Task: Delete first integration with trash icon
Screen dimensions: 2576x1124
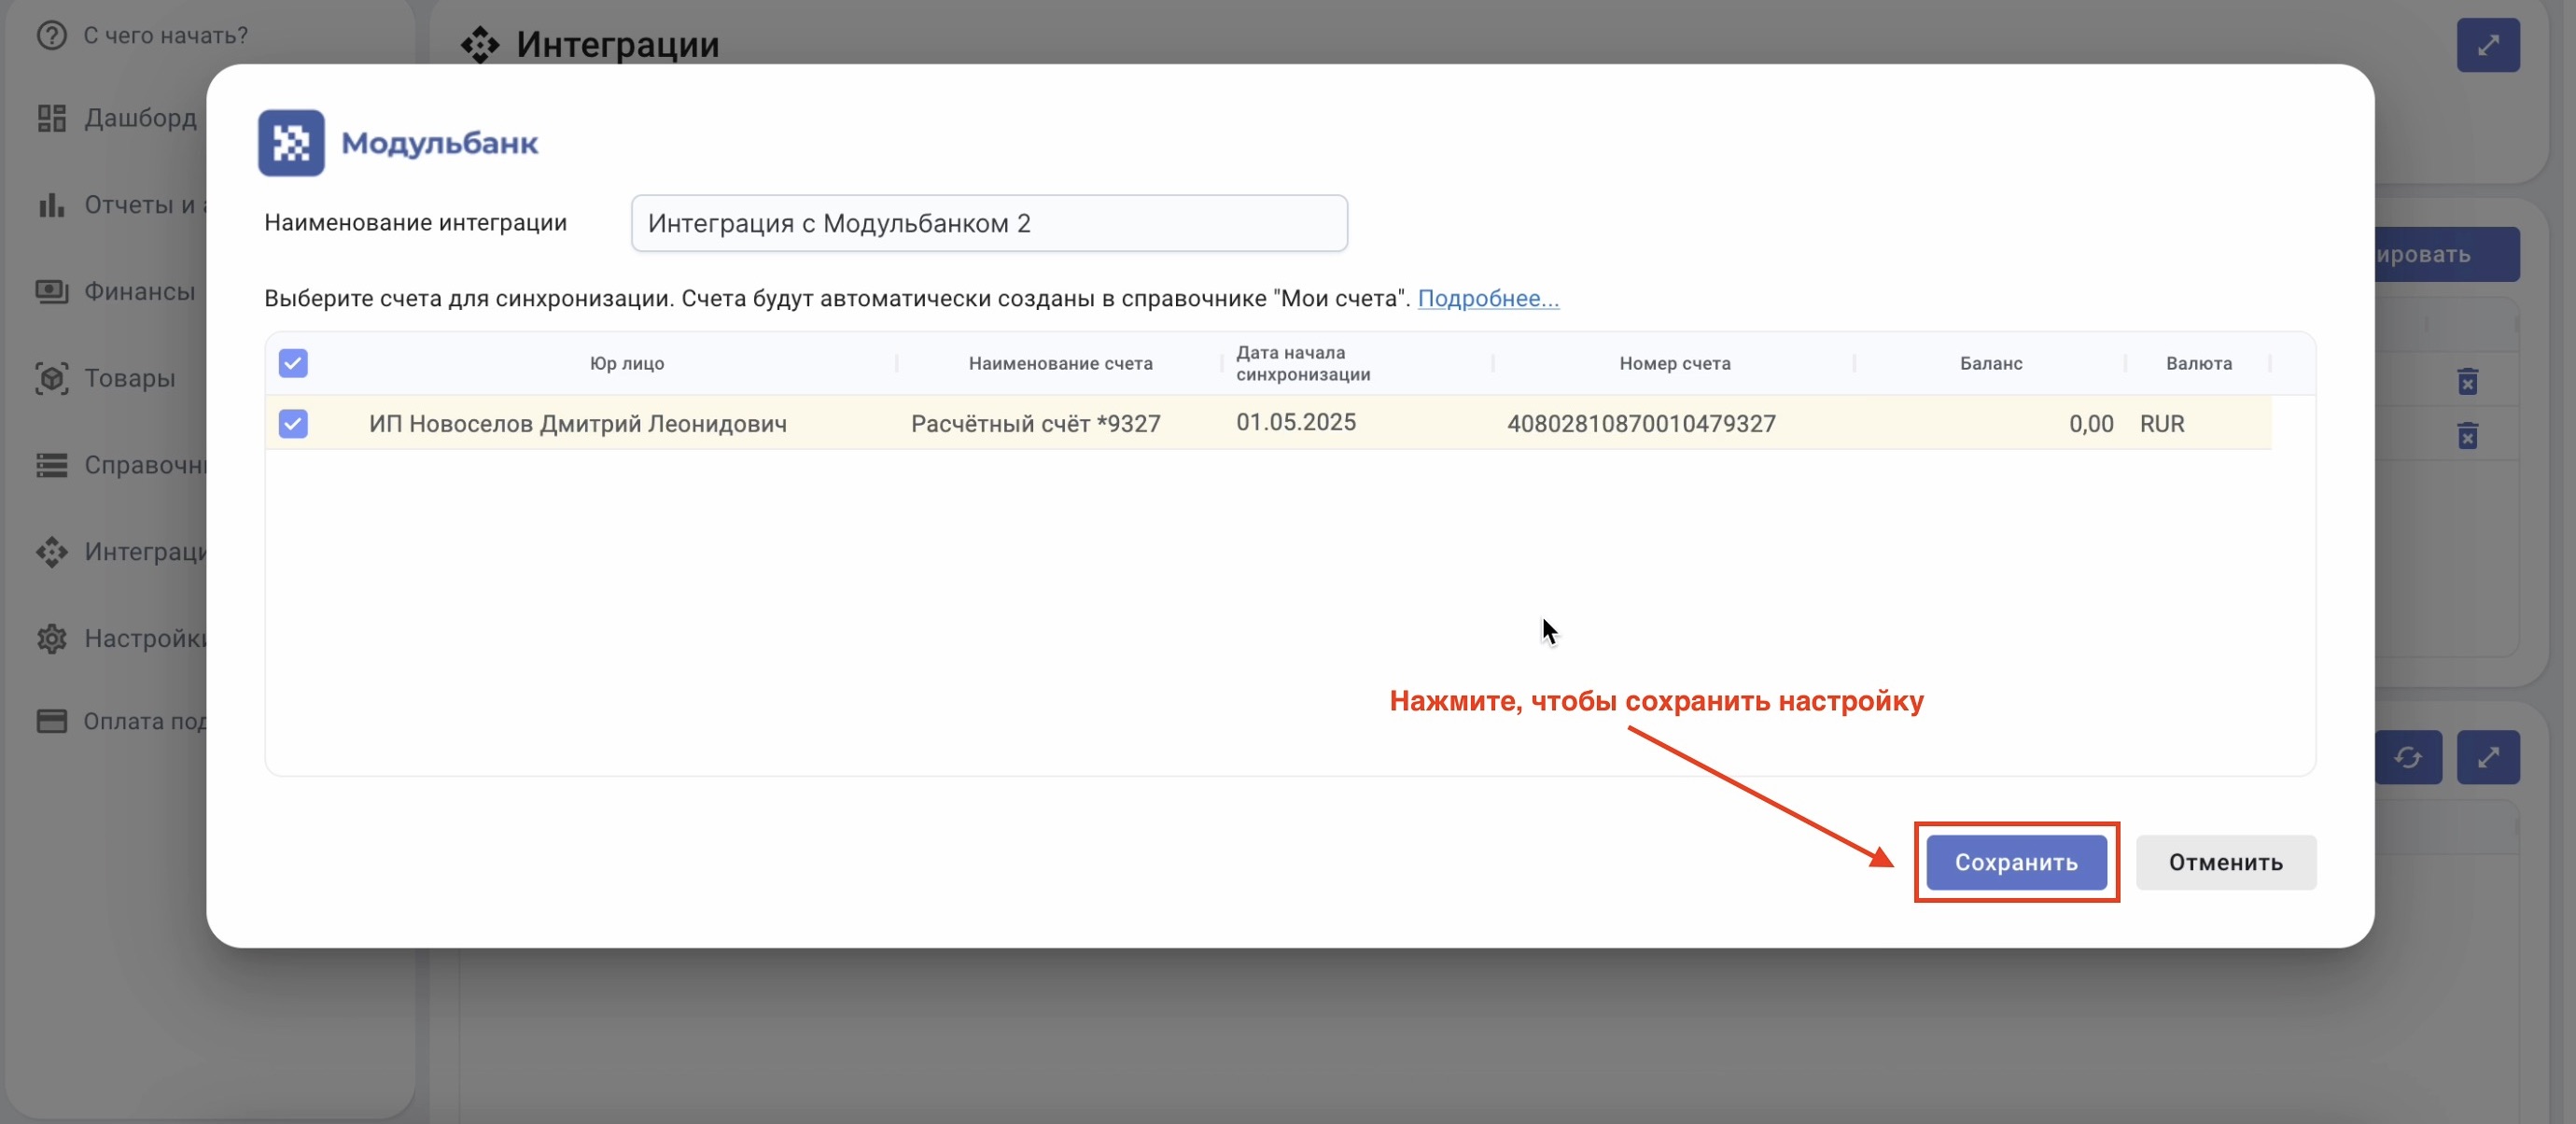Action: pyautogui.click(x=2467, y=381)
